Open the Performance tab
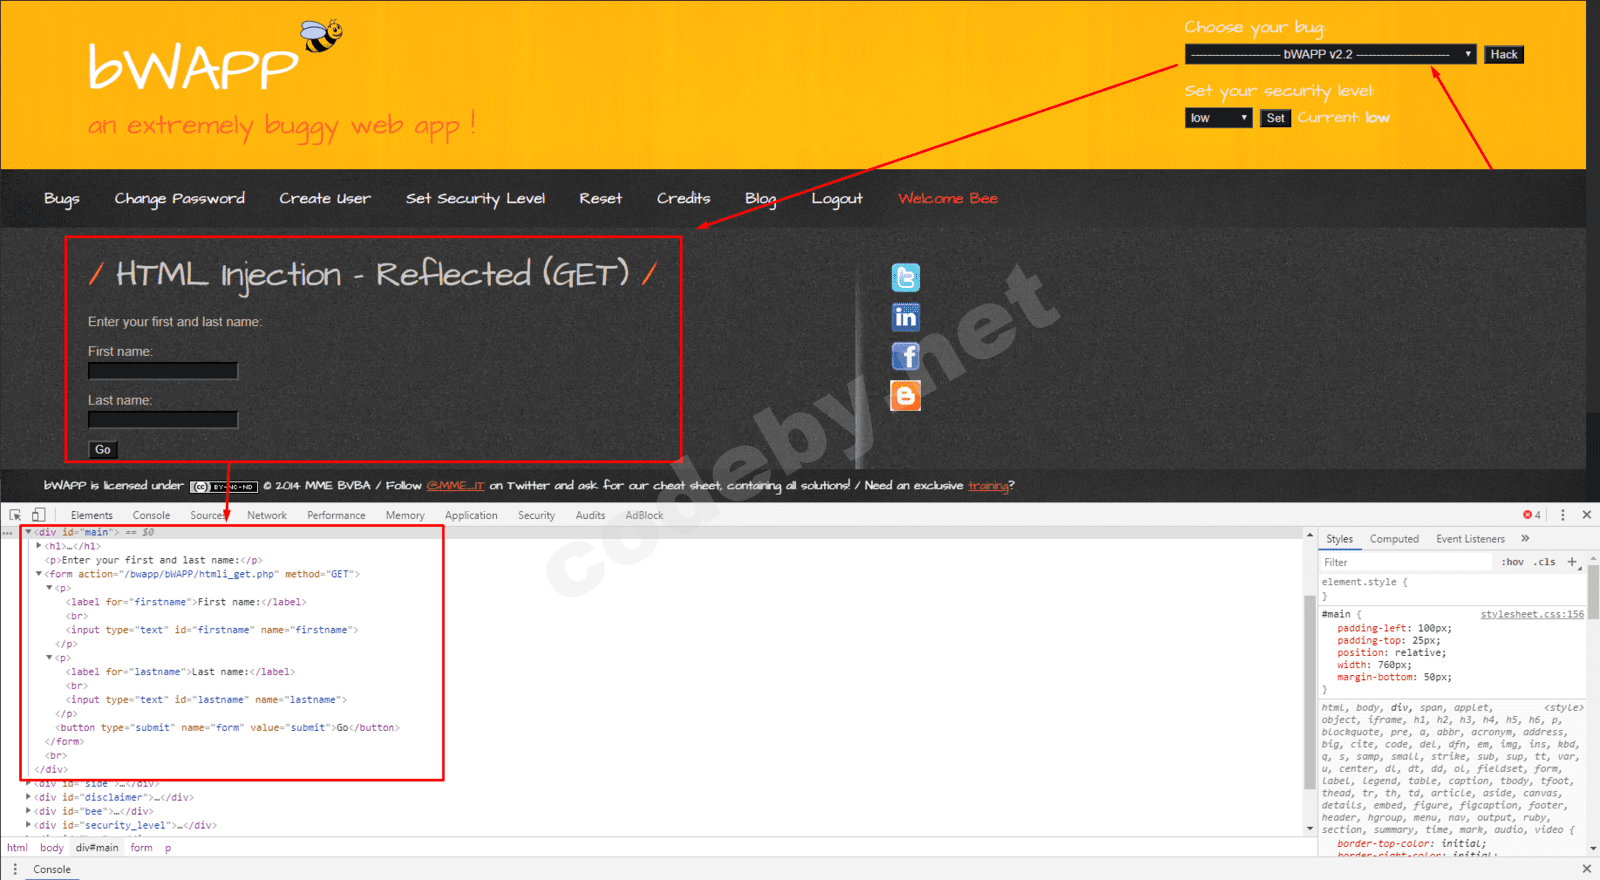The height and width of the screenshot is (880, 1600). coord(336,515)
